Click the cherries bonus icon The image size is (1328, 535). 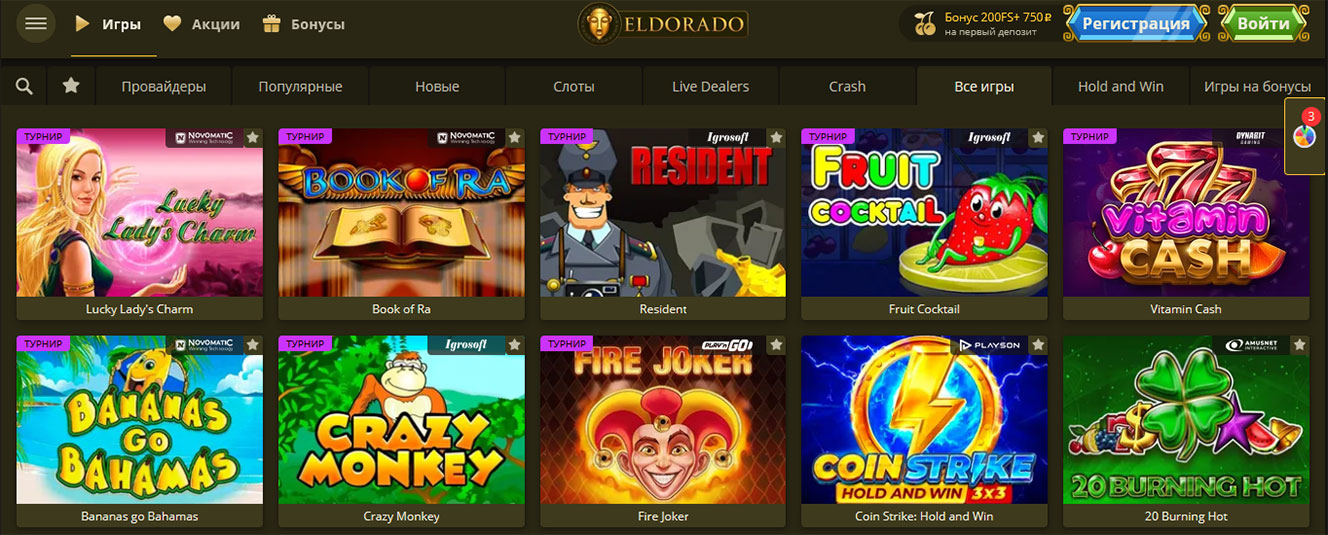click(925, 24)
